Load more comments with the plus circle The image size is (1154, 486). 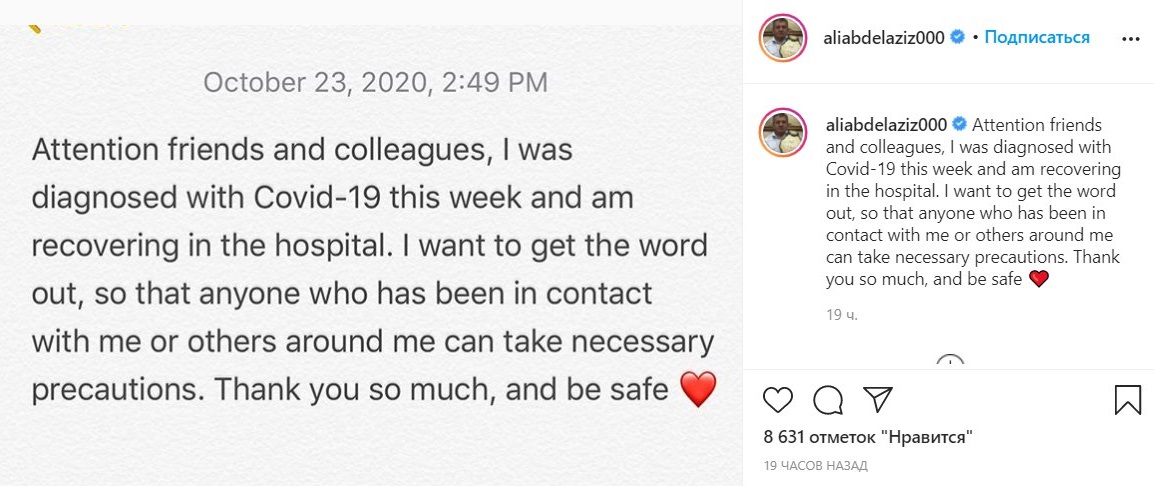tap(950, 364)
